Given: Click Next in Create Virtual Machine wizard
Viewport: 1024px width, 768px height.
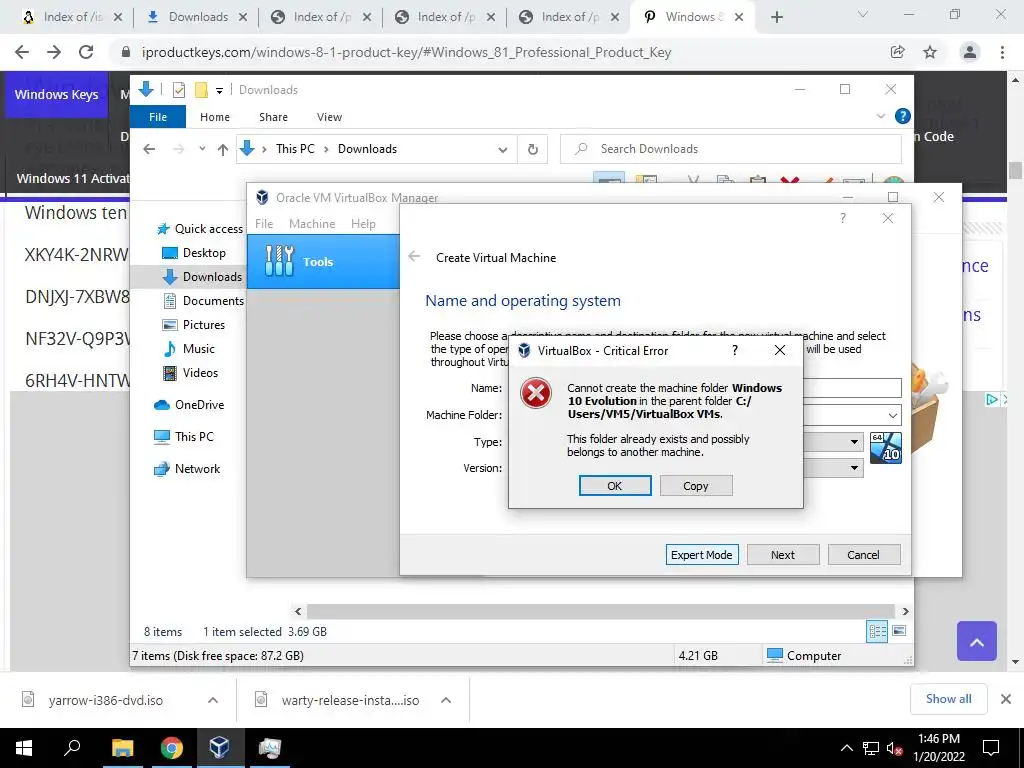Looking at the screenshot, I should point(782,554).
